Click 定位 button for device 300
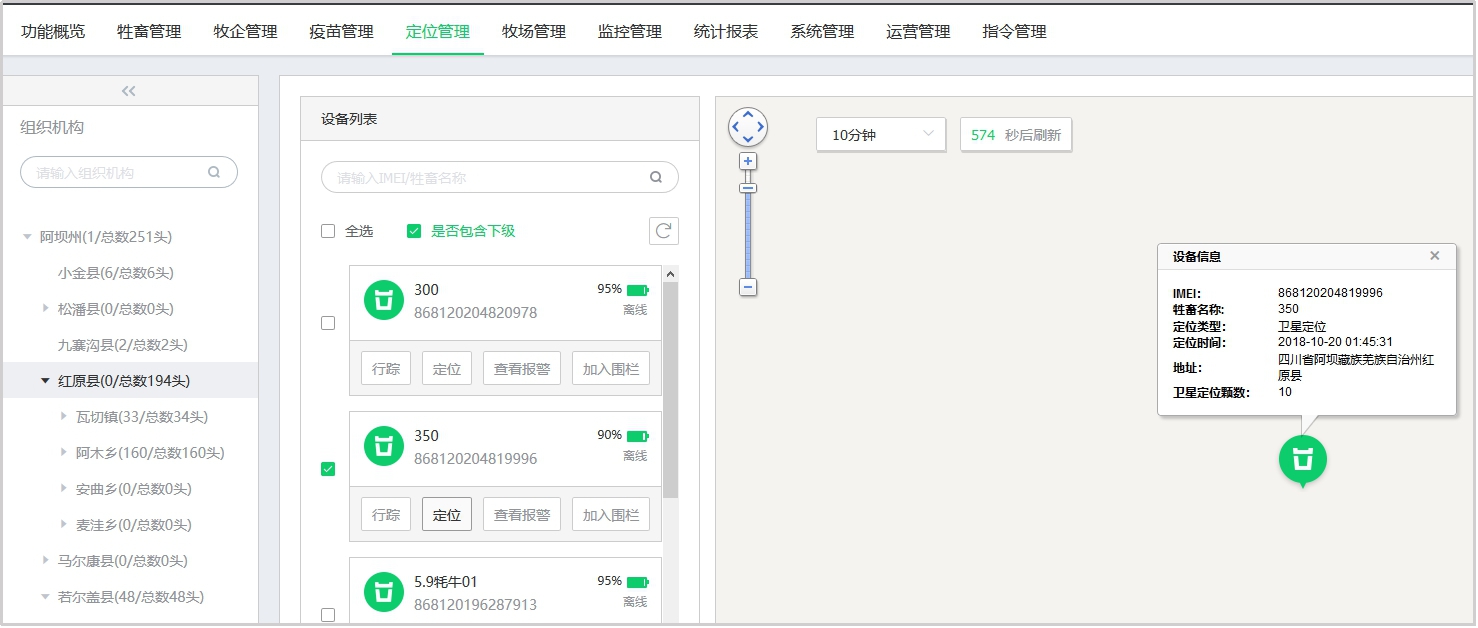This screenshot has width=1478, height=628. click(447, 369)
